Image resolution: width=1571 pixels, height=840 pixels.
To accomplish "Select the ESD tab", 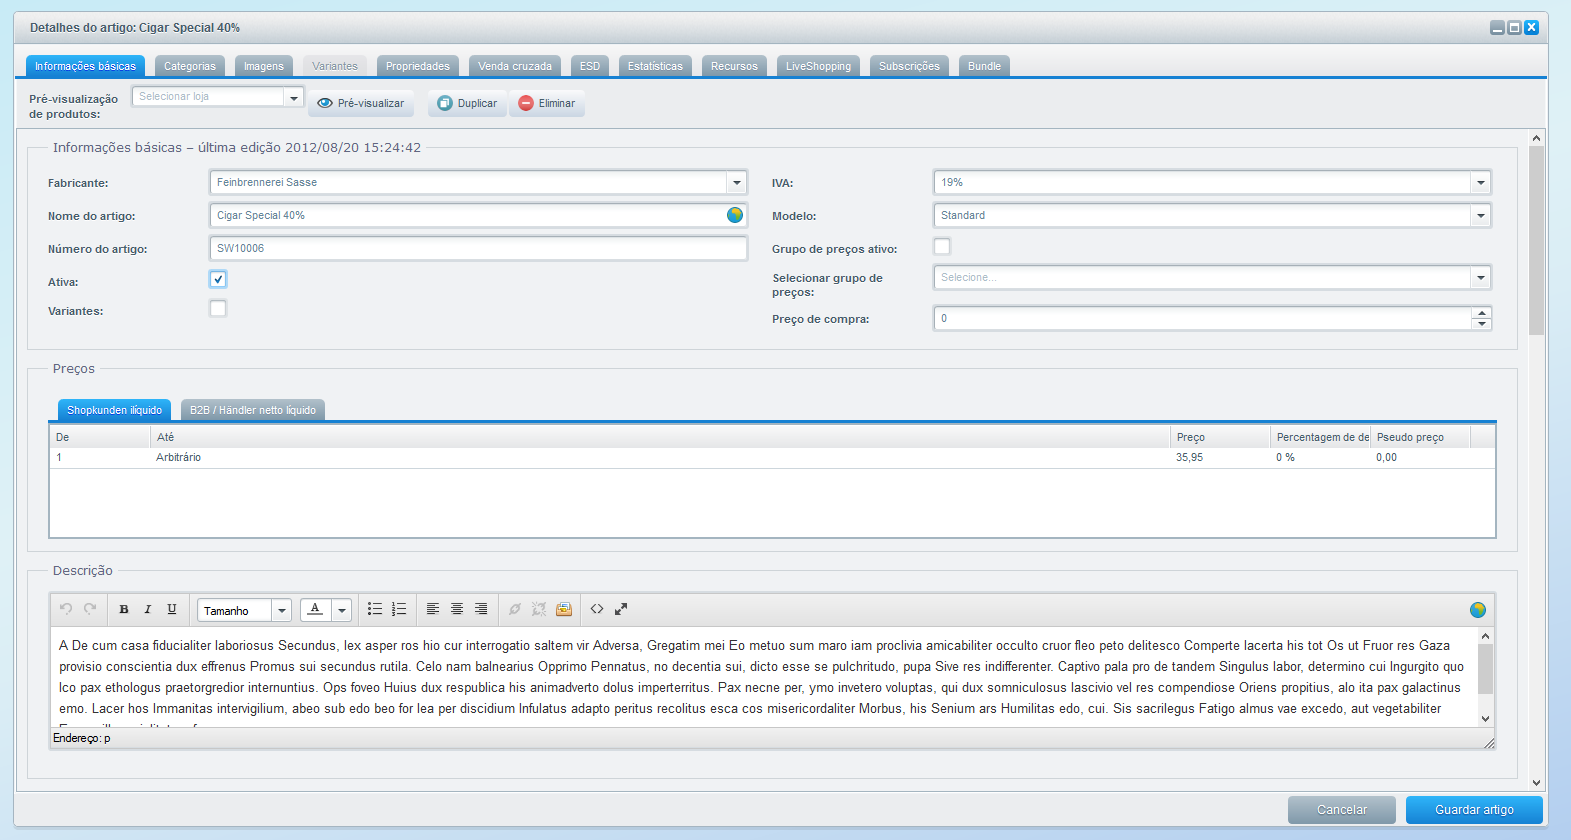I will pyautogui.click(x=590, y=66).
